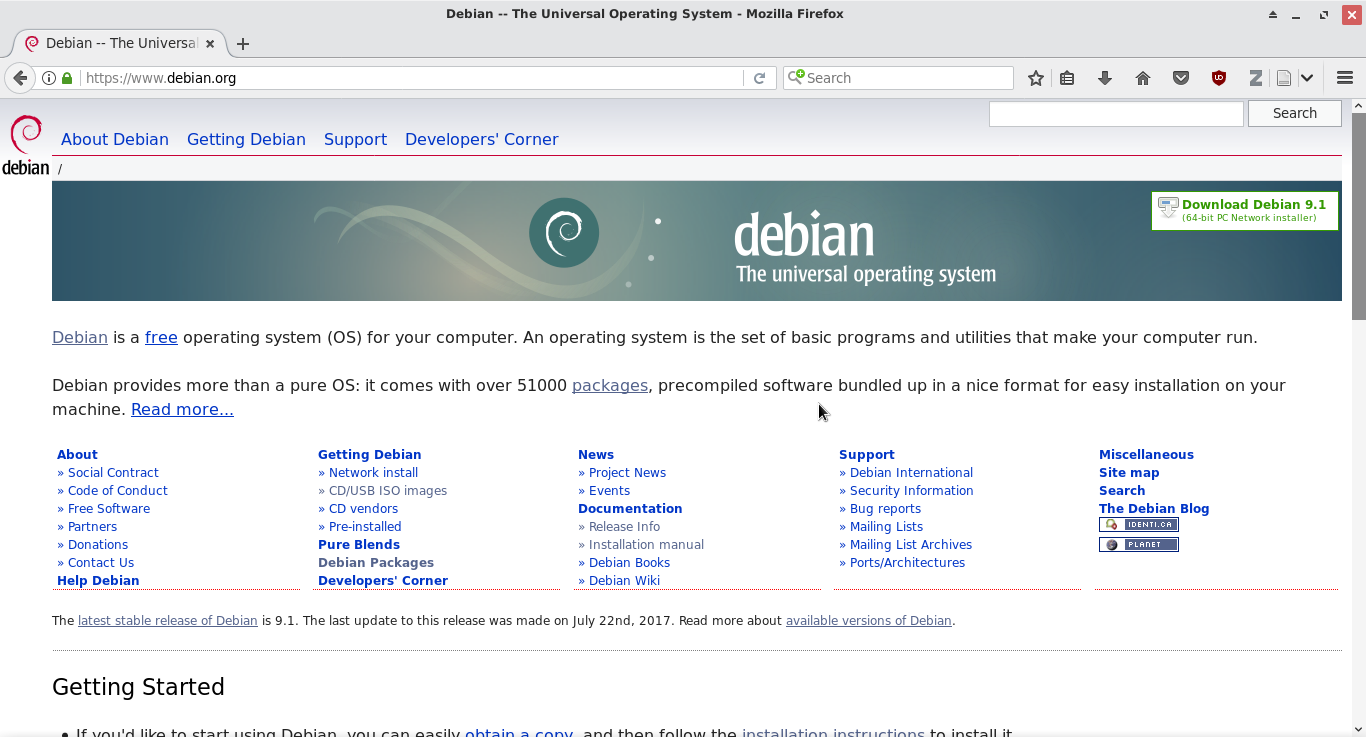Open Site map link
This screenshot has width=1366, height=737.
point(1129,473)
